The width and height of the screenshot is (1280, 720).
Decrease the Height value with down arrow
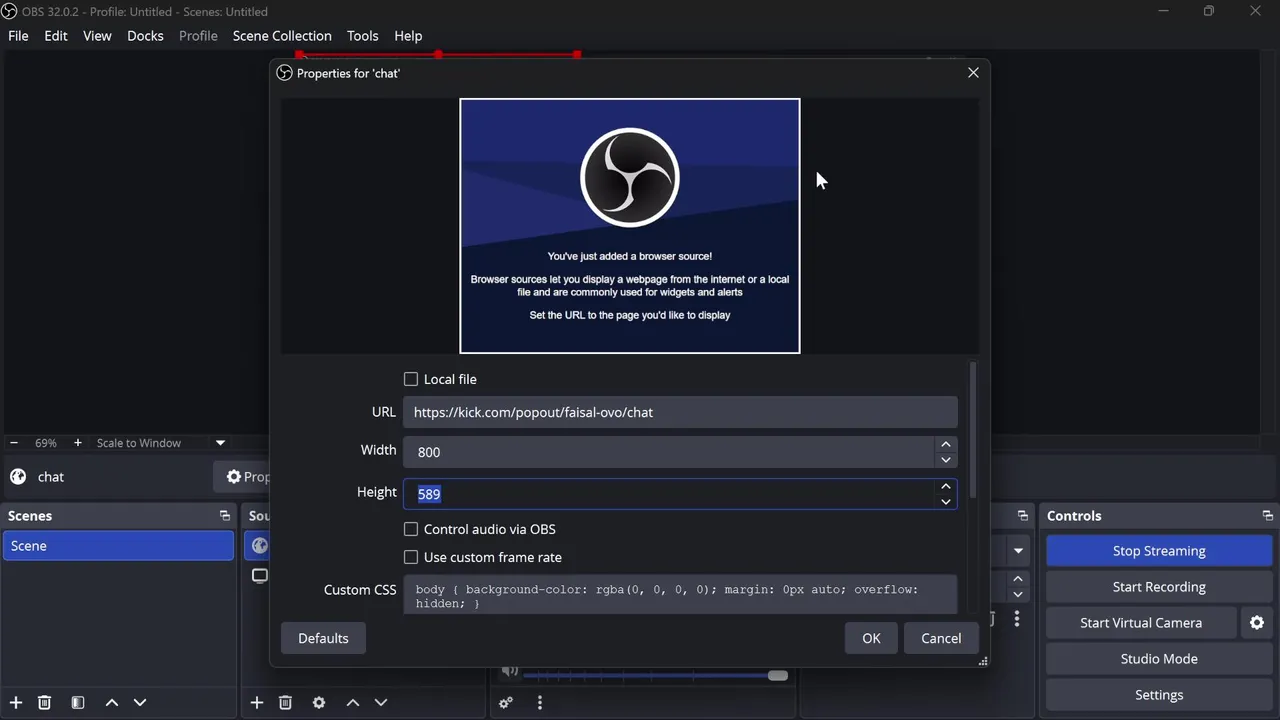946,502
